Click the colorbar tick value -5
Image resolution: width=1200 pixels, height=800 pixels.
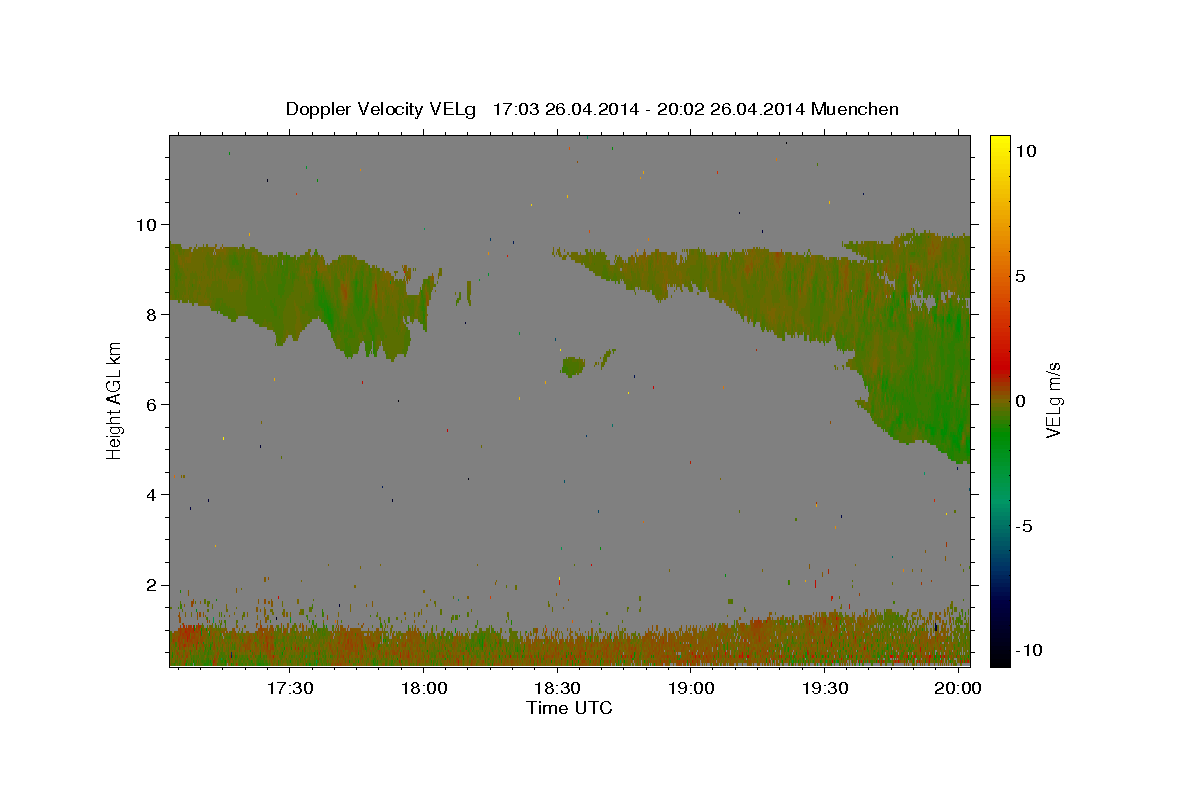(1024, 526)
